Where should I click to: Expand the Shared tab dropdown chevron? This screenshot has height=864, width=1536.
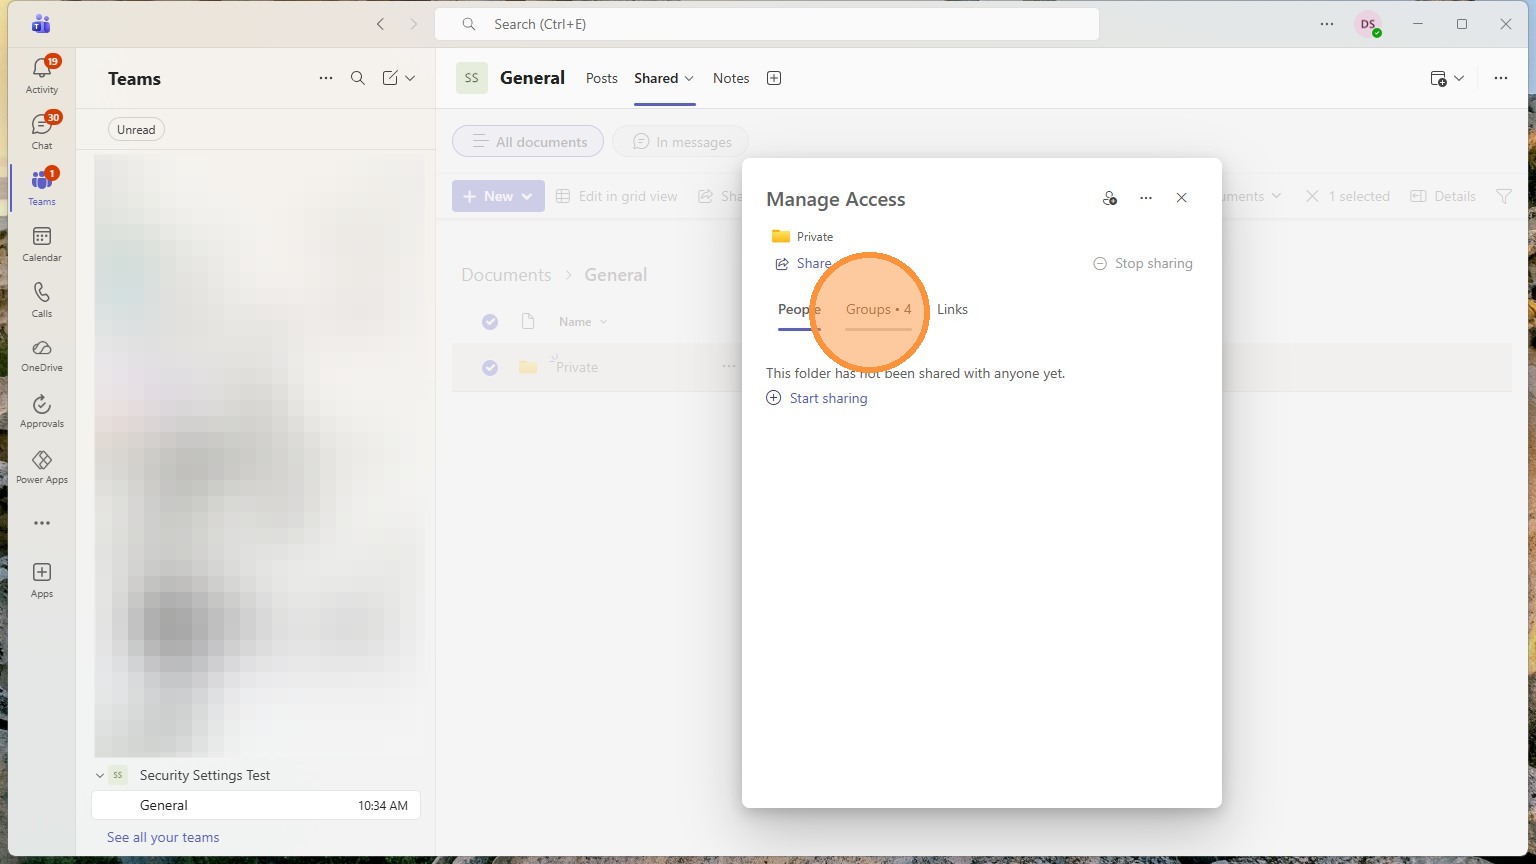click(x=689, y=79)
